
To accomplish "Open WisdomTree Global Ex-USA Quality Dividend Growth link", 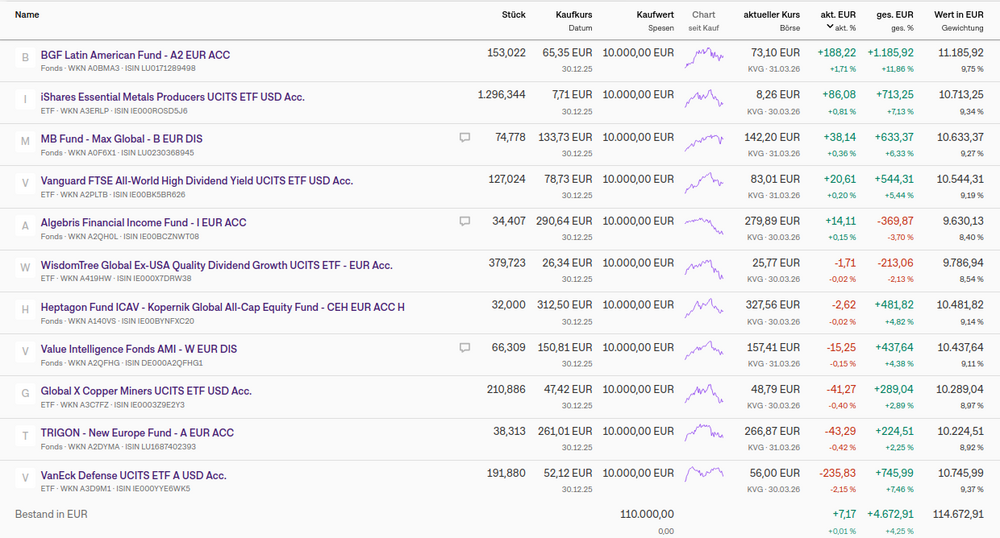I will coord(217,265).
